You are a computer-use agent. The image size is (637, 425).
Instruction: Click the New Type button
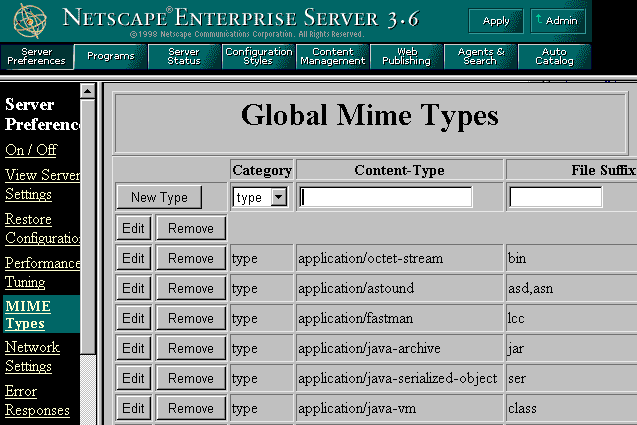click(x=159, y=197)
